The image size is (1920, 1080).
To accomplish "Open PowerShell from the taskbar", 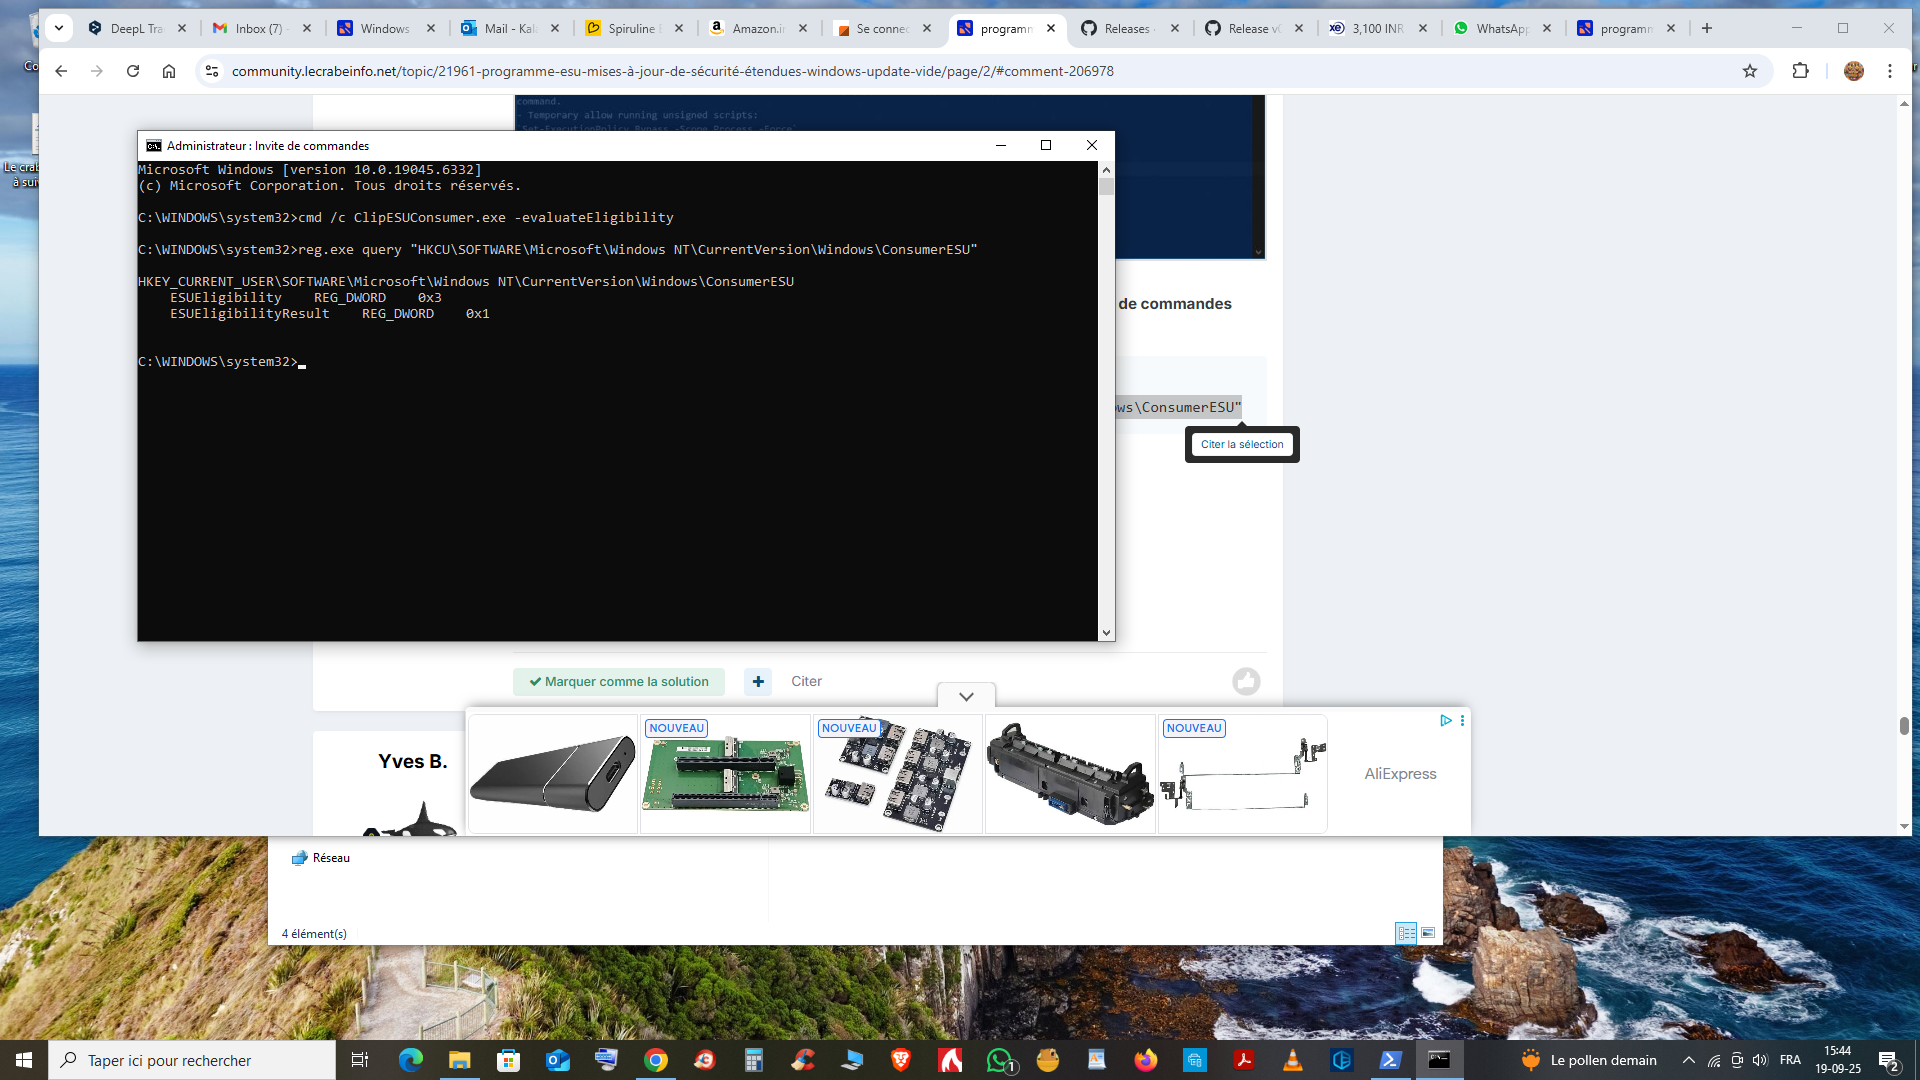I will coord(1390,1060).
